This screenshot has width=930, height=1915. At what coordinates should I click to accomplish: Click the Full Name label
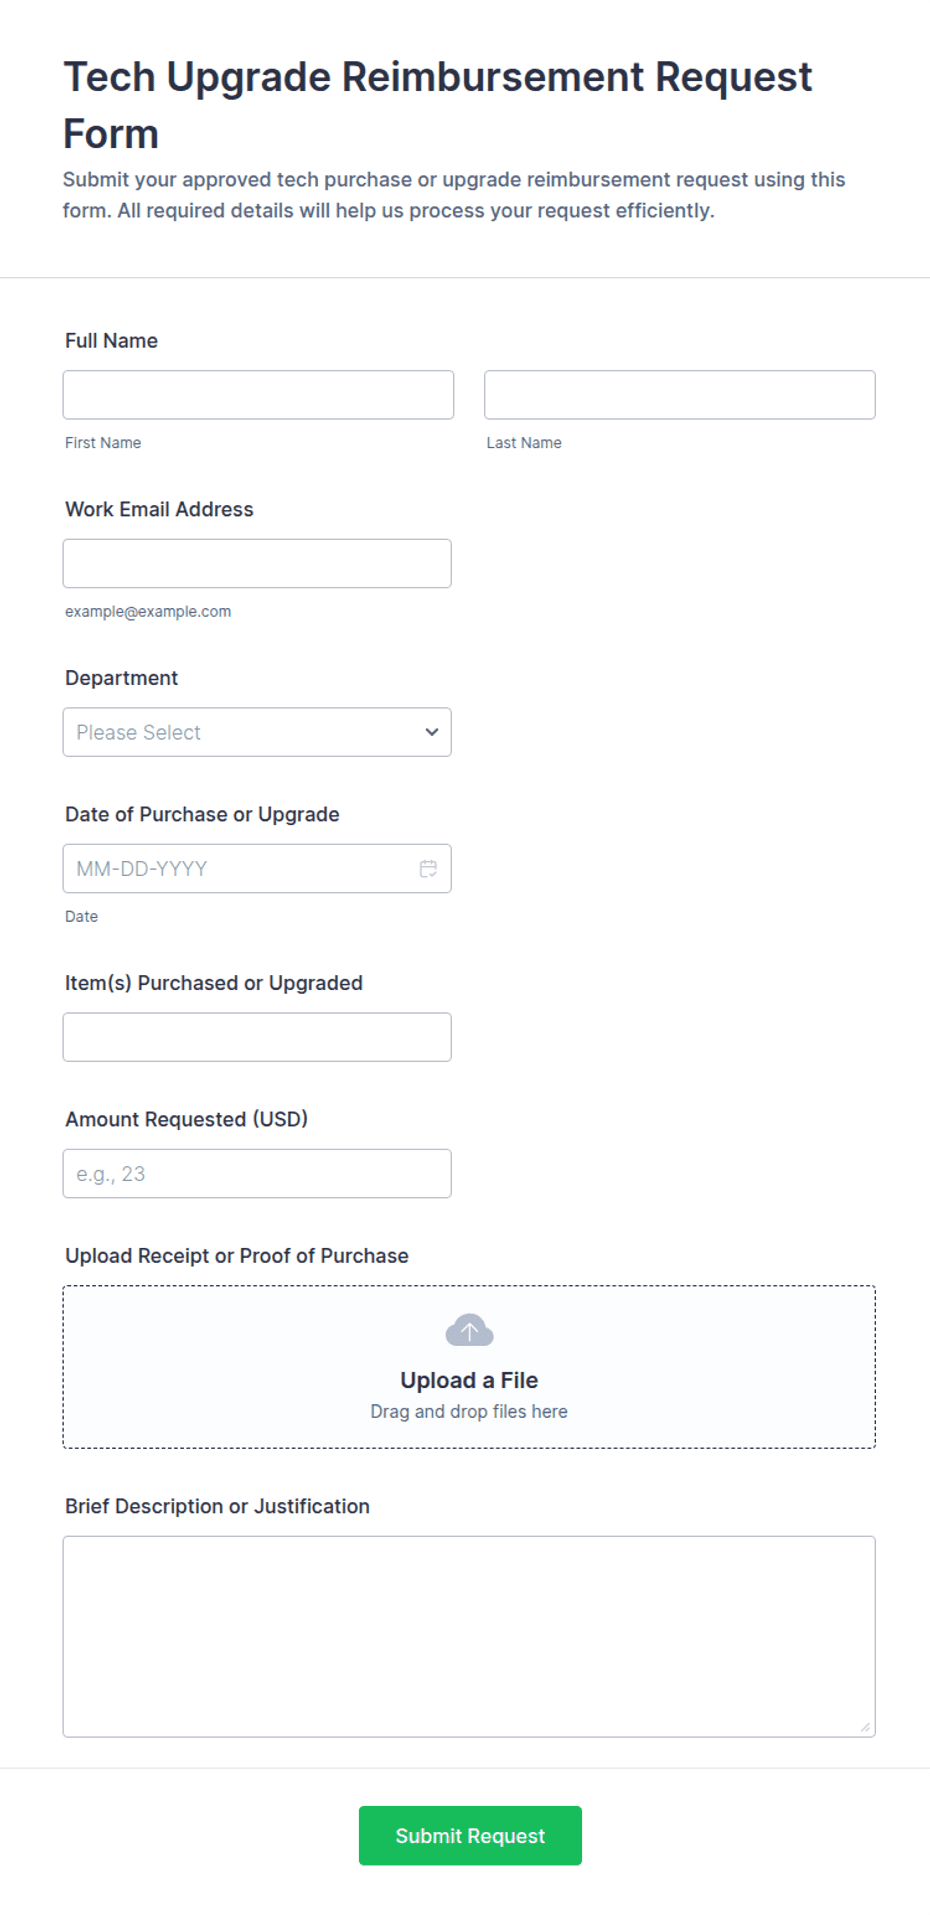point(111,341)
